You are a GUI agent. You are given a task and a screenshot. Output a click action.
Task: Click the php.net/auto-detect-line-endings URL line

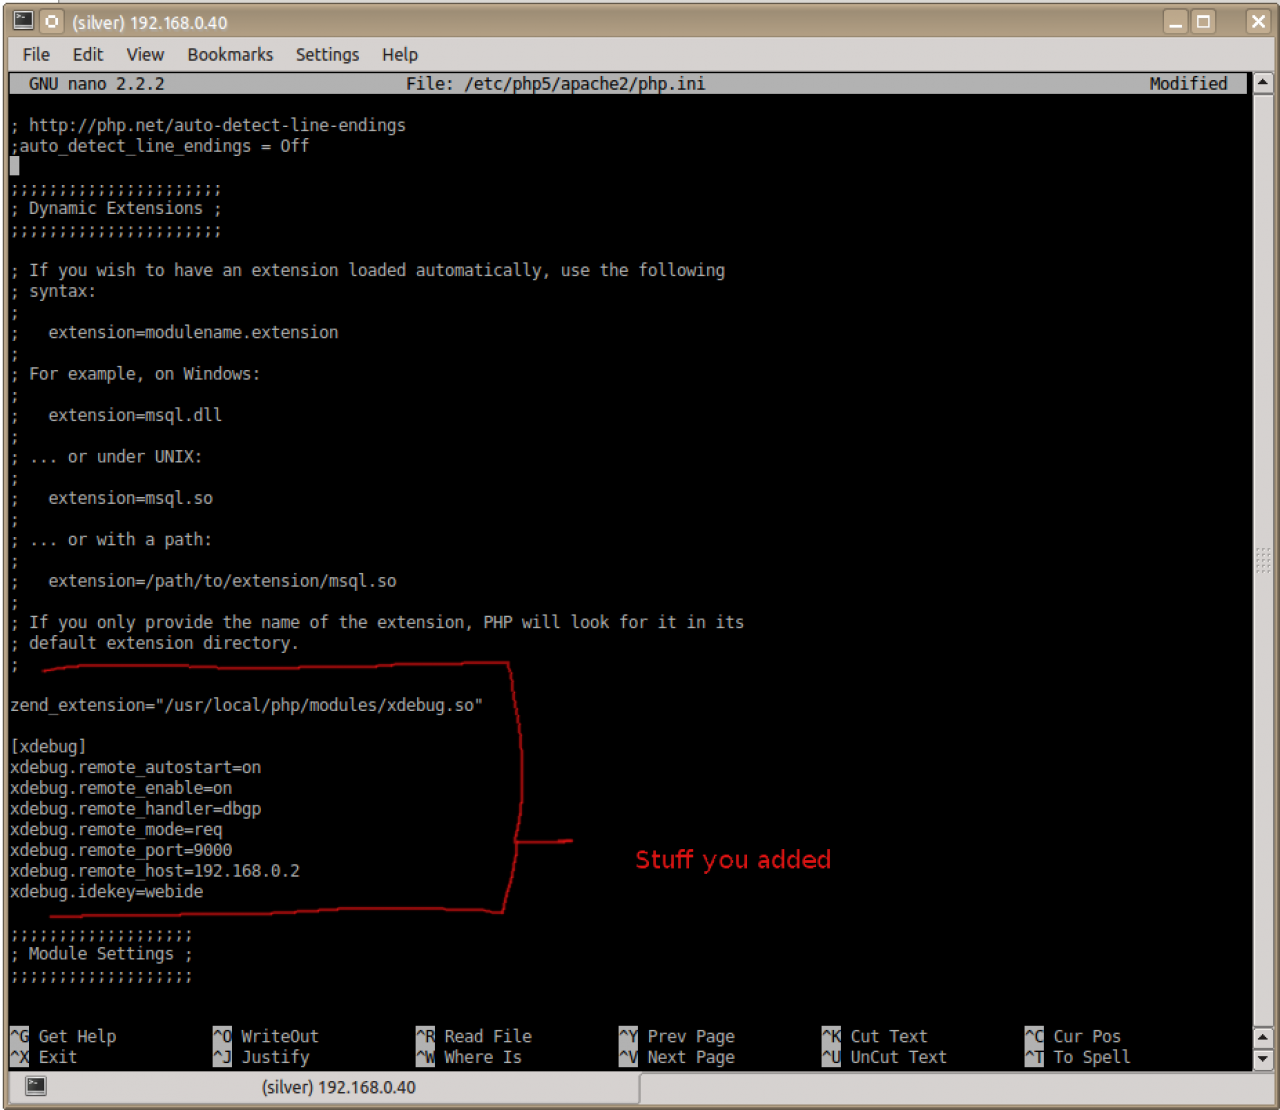pos(208,125)
